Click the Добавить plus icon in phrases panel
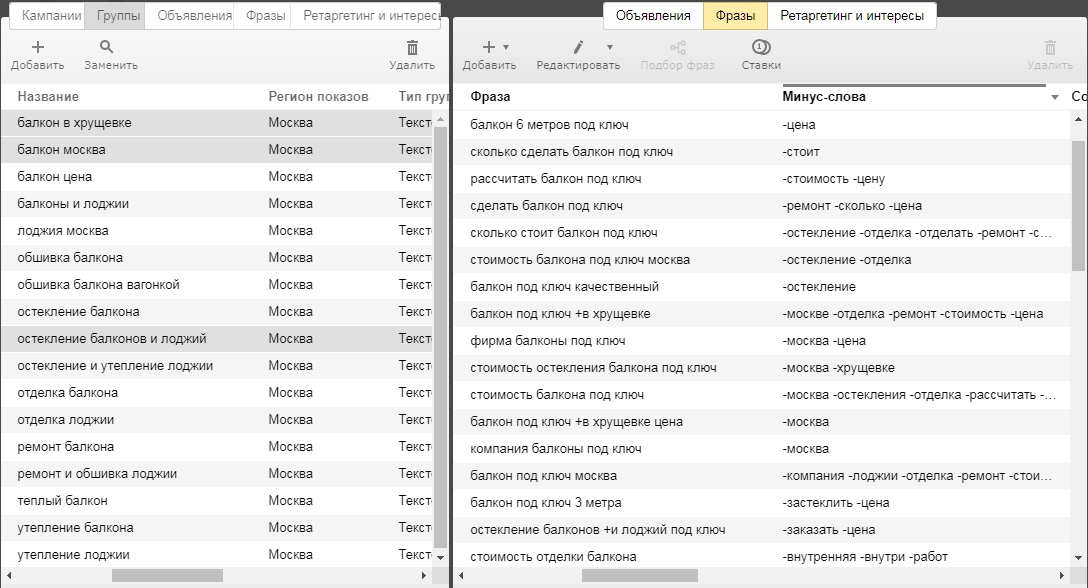Screen dimensions: 1088x588 [x=489, y=47]
